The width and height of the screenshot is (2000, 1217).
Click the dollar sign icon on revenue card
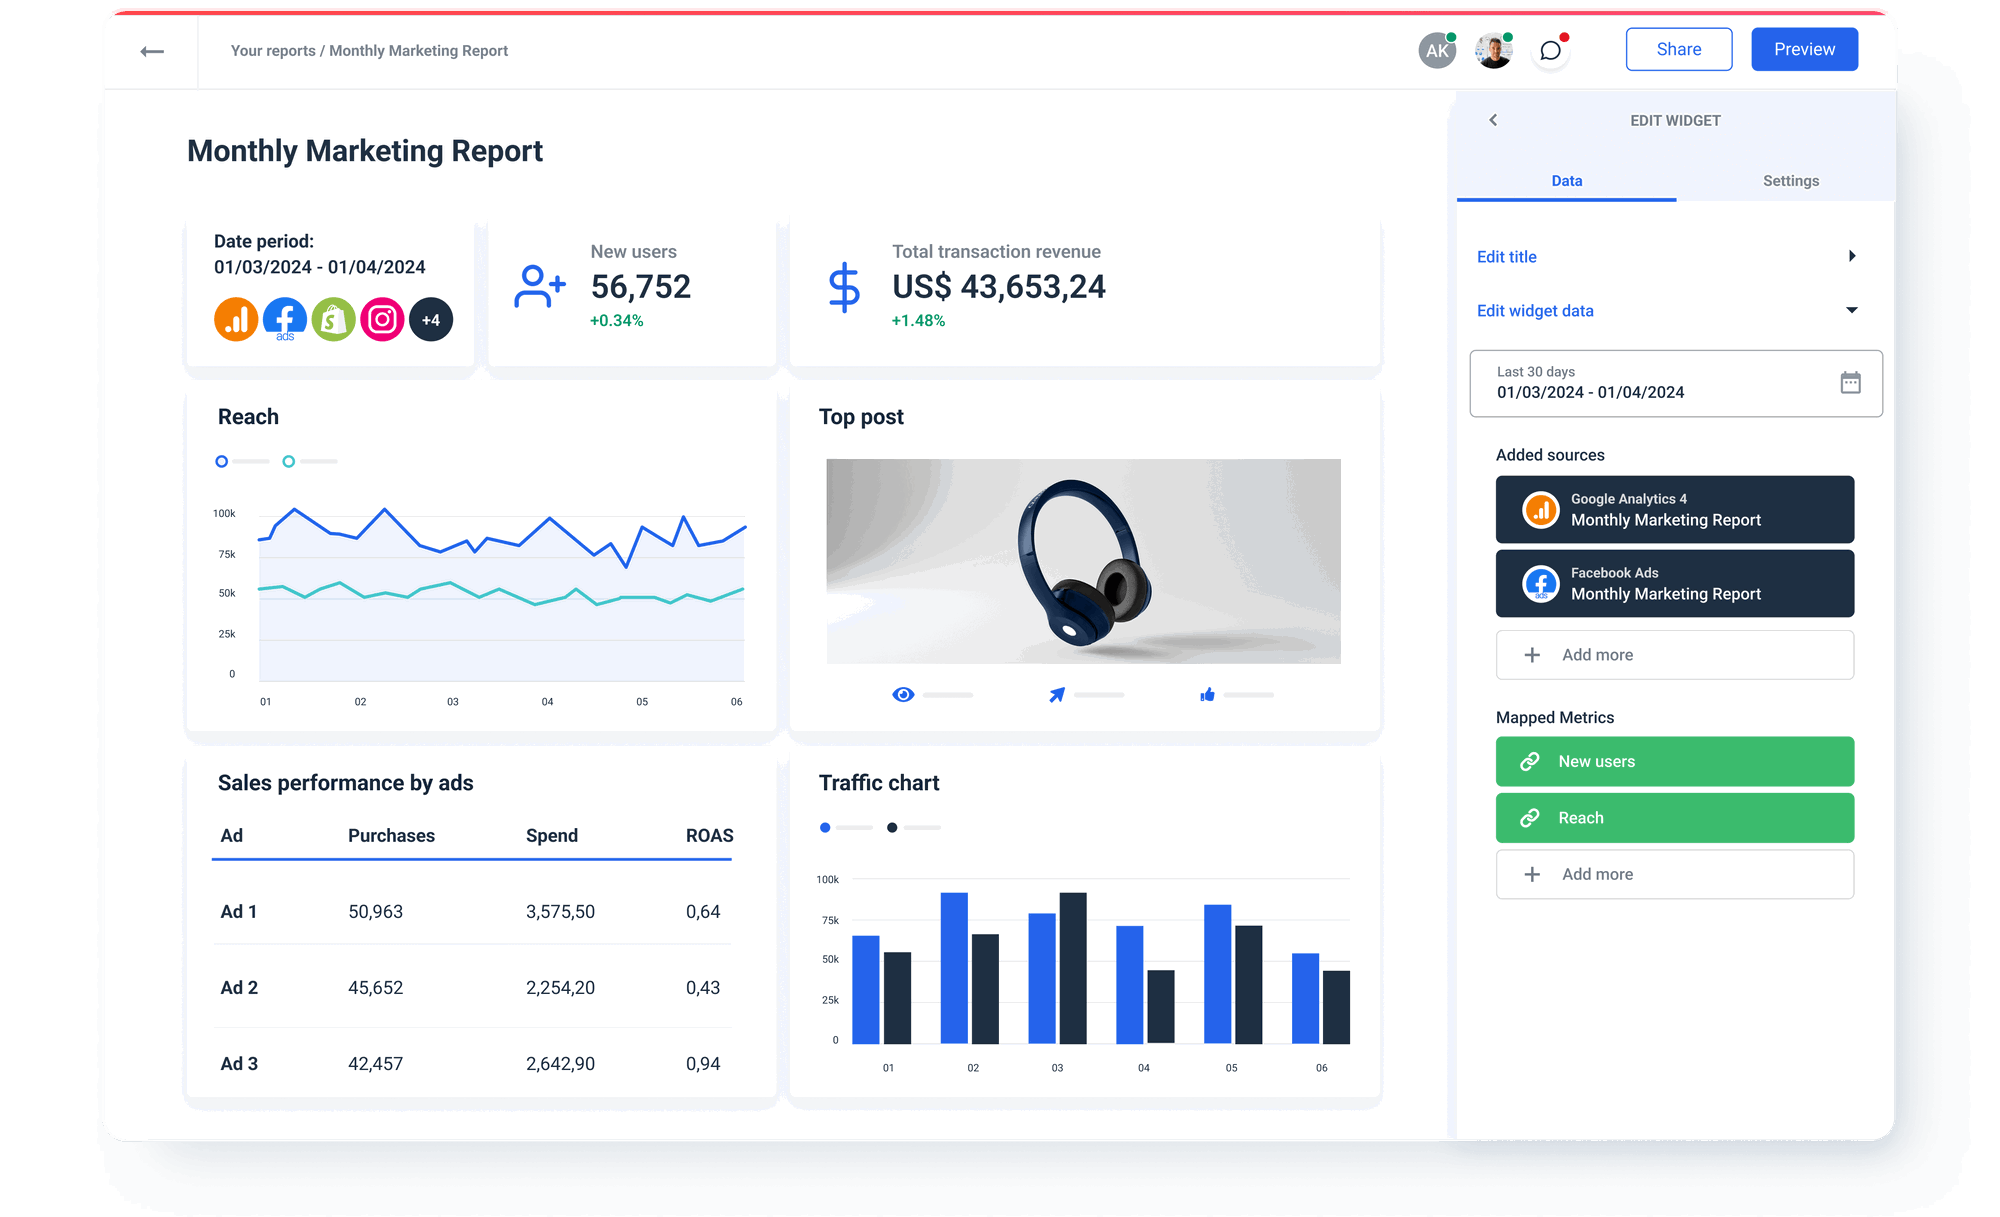point(845,288)
